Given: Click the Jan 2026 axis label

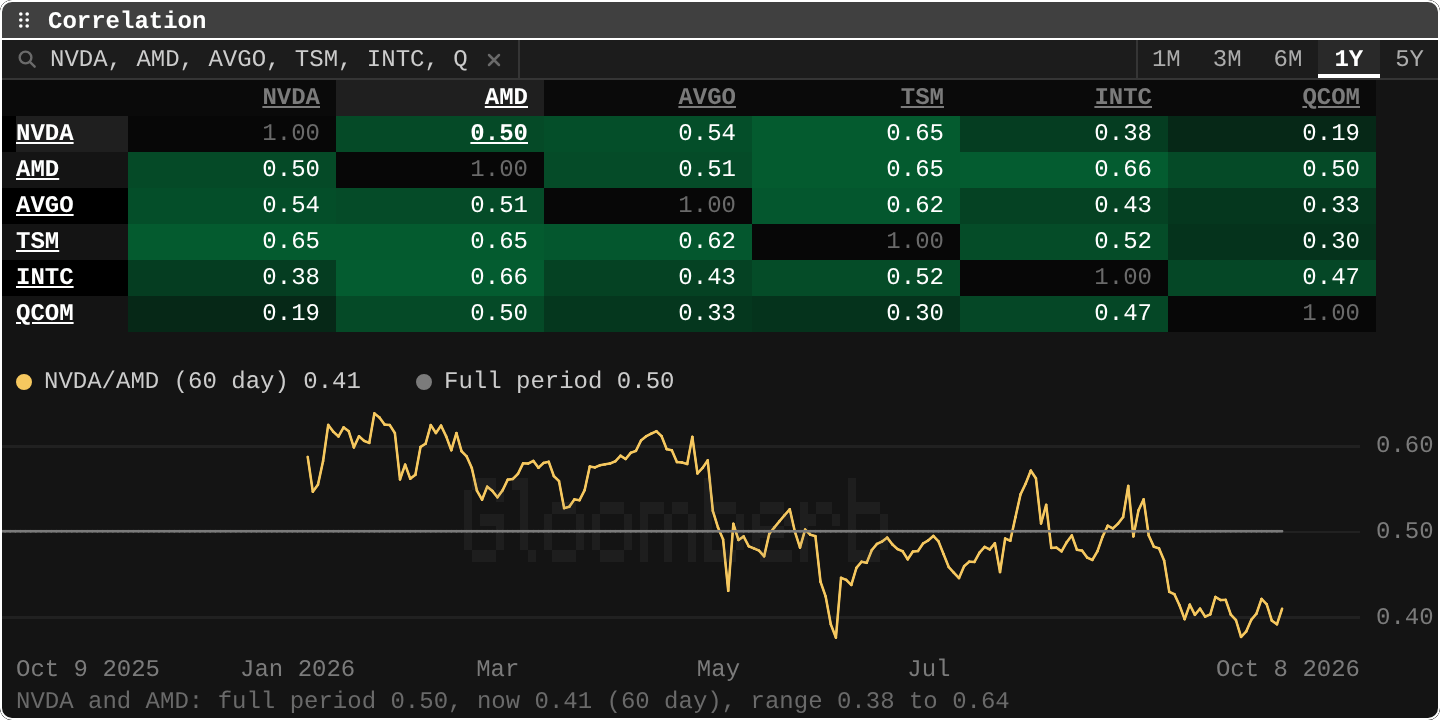Looking at the screenshot, I should coord(298,669).
